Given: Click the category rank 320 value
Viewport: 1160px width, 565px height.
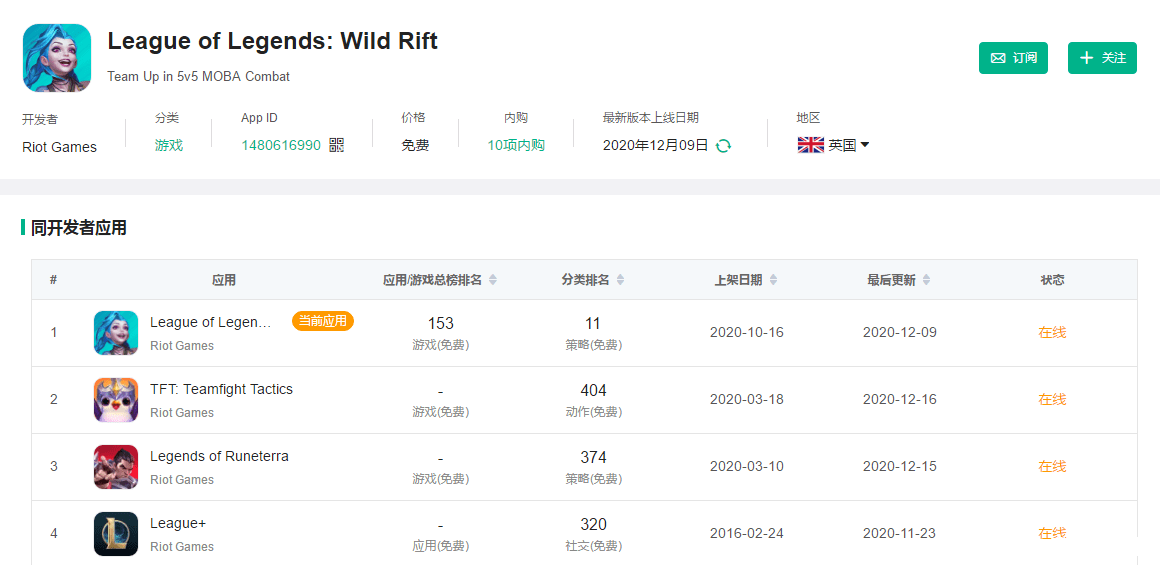Looking at the screenshot, I should tap(593, 524).
